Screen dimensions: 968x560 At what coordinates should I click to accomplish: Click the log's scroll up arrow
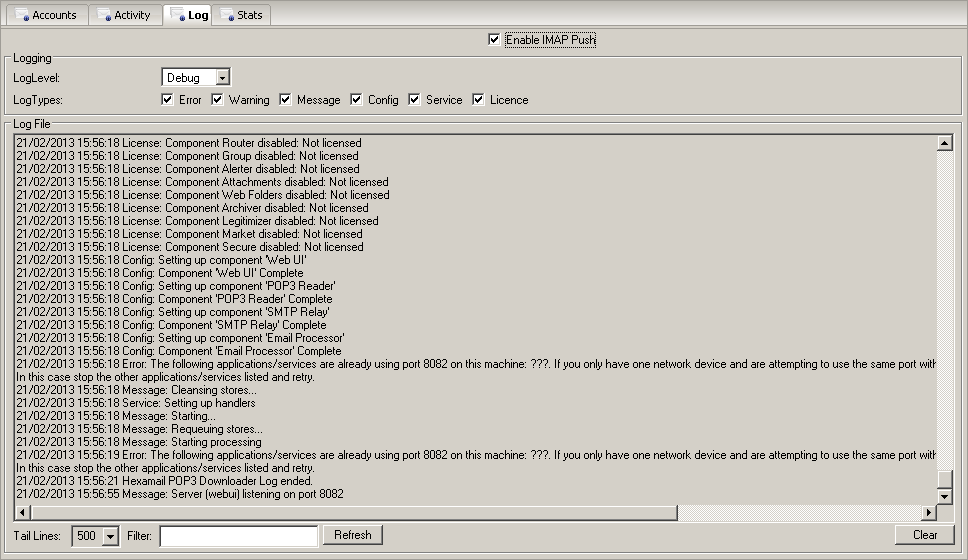(944, 143)
